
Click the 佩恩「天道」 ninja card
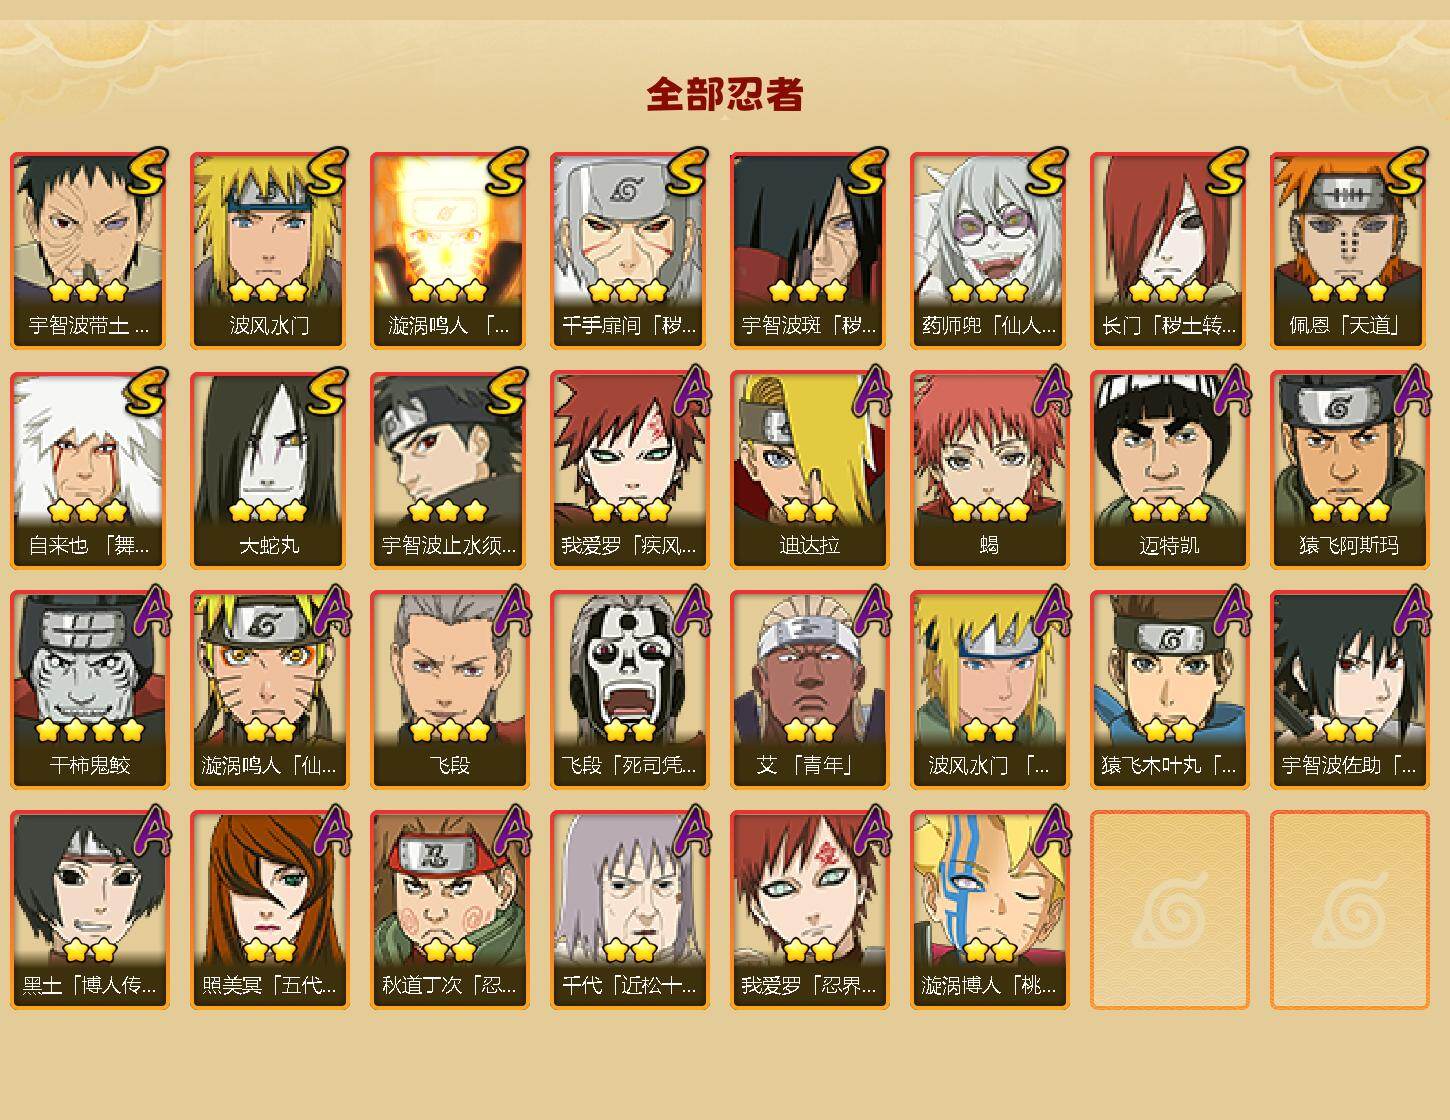pyautogui.click(x=1349, y=250)
